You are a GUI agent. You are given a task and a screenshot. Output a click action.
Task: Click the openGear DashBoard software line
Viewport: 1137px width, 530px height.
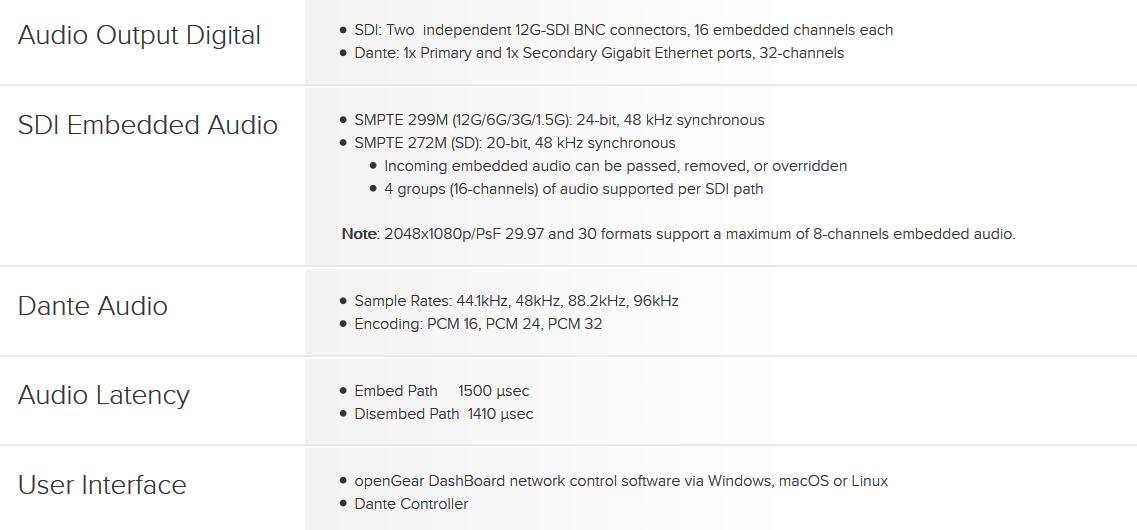[x=620, y=481]
